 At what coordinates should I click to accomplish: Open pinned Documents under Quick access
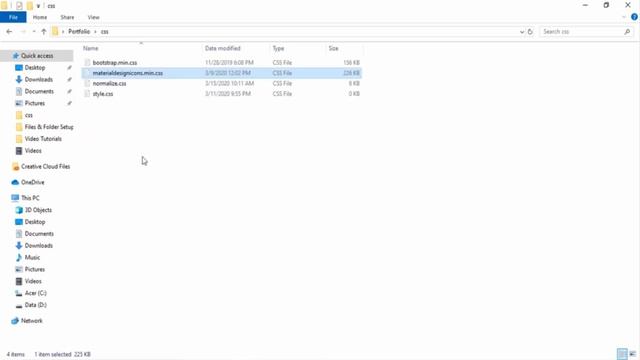39,91
